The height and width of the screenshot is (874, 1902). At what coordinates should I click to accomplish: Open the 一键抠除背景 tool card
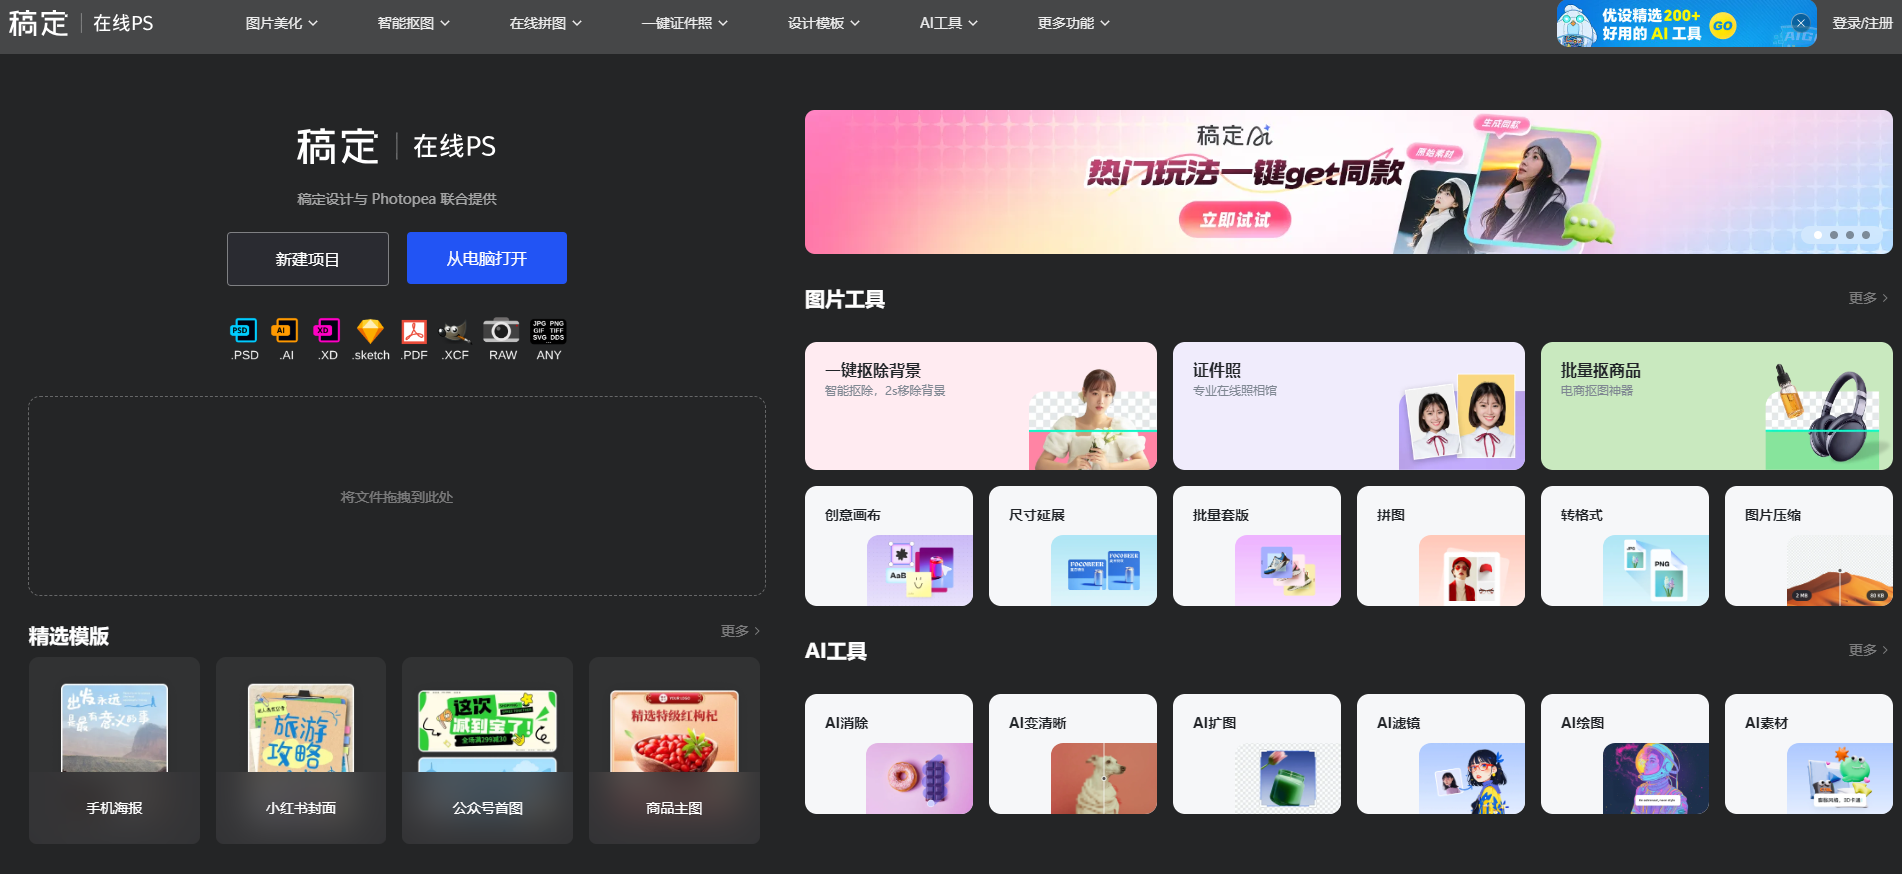[x=981, y=406]
